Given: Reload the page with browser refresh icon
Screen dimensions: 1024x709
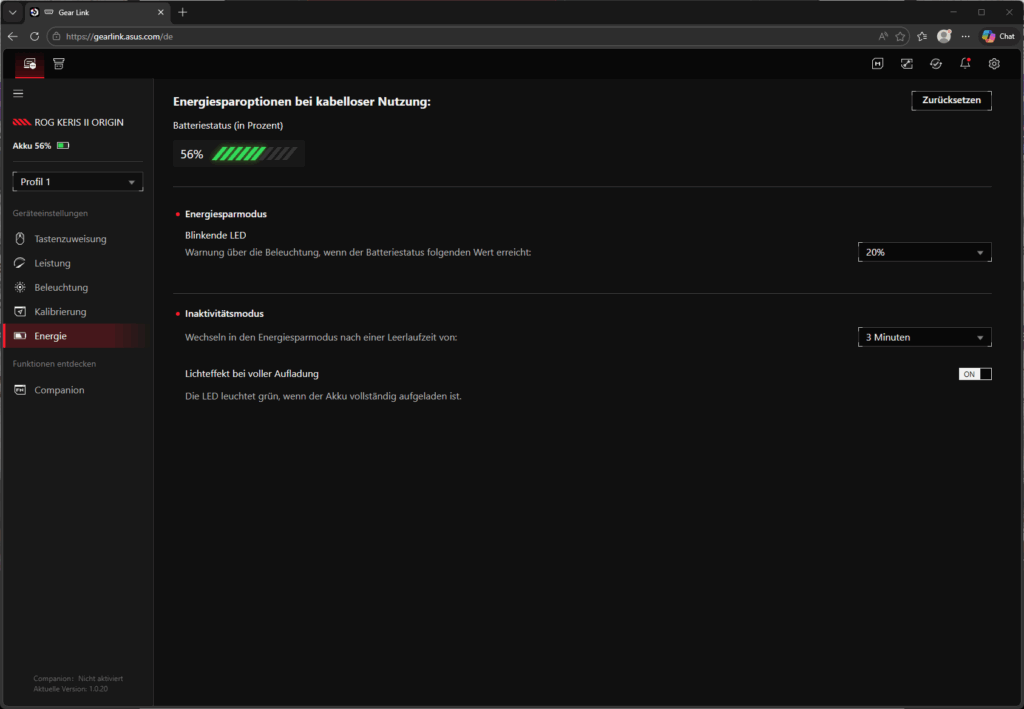Looking at the screenshot, I should coord(35,36).
